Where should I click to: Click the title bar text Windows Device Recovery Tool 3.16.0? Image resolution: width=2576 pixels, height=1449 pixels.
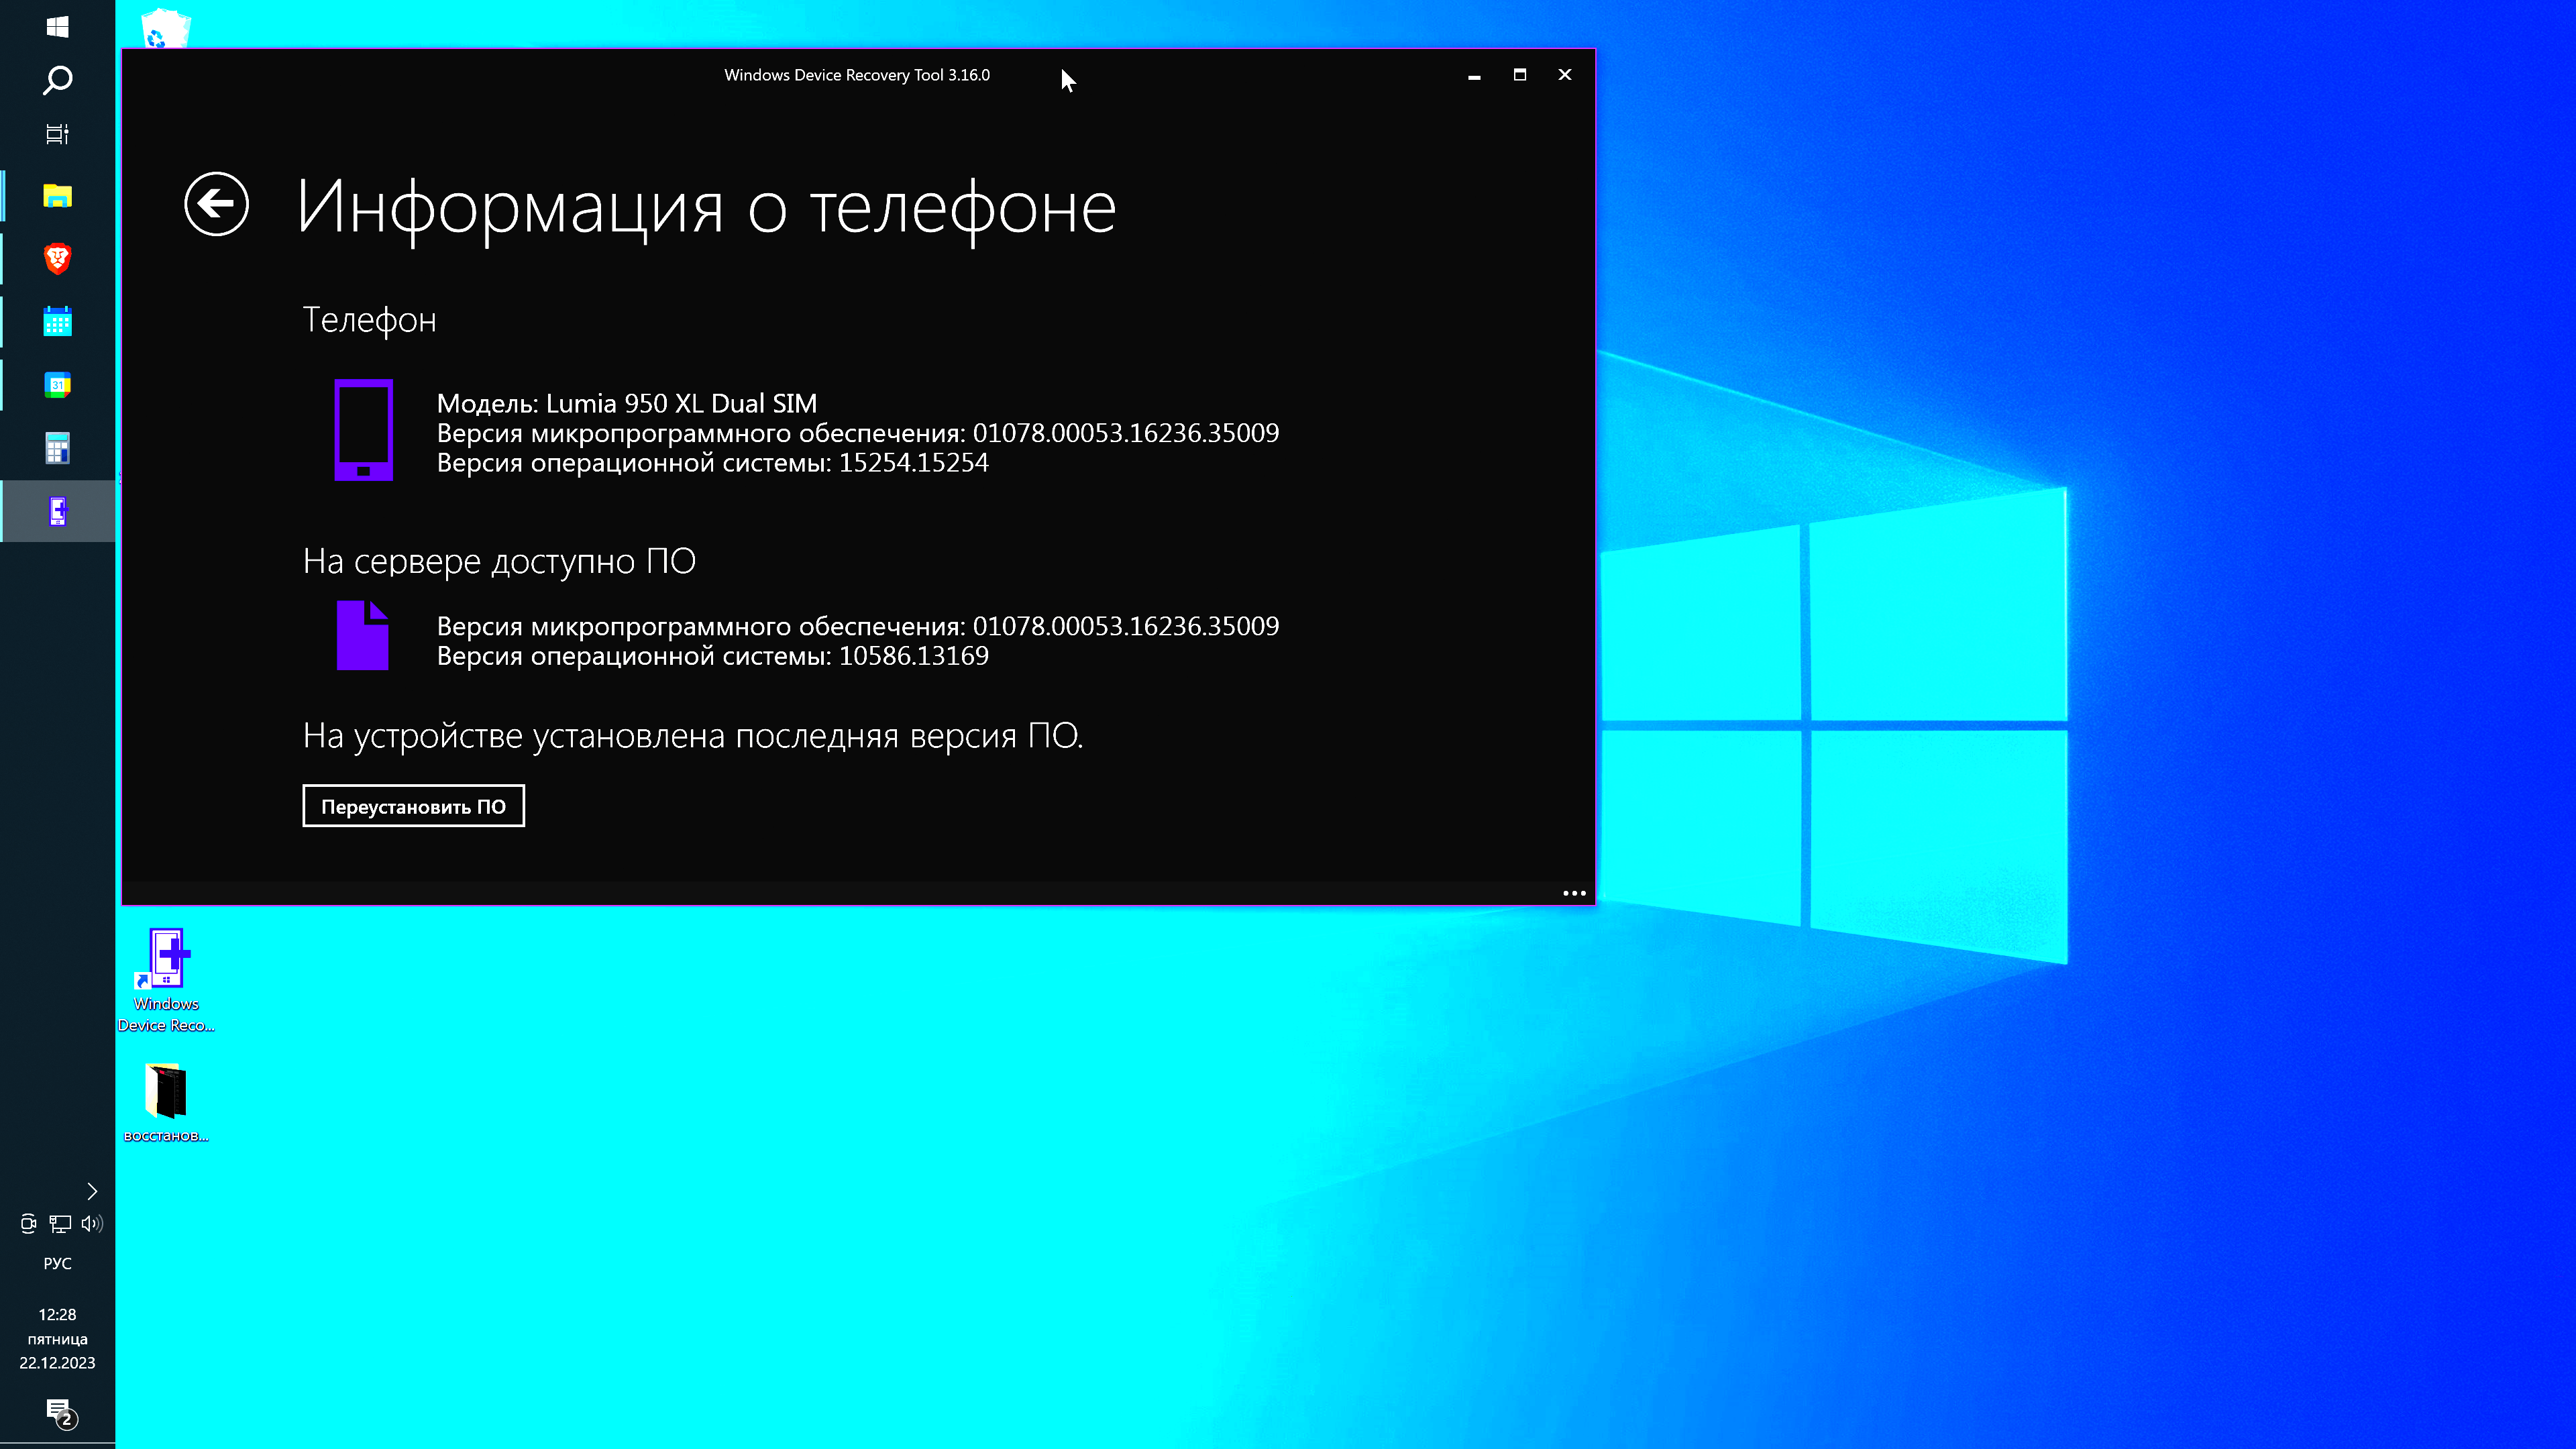[857, 75]
